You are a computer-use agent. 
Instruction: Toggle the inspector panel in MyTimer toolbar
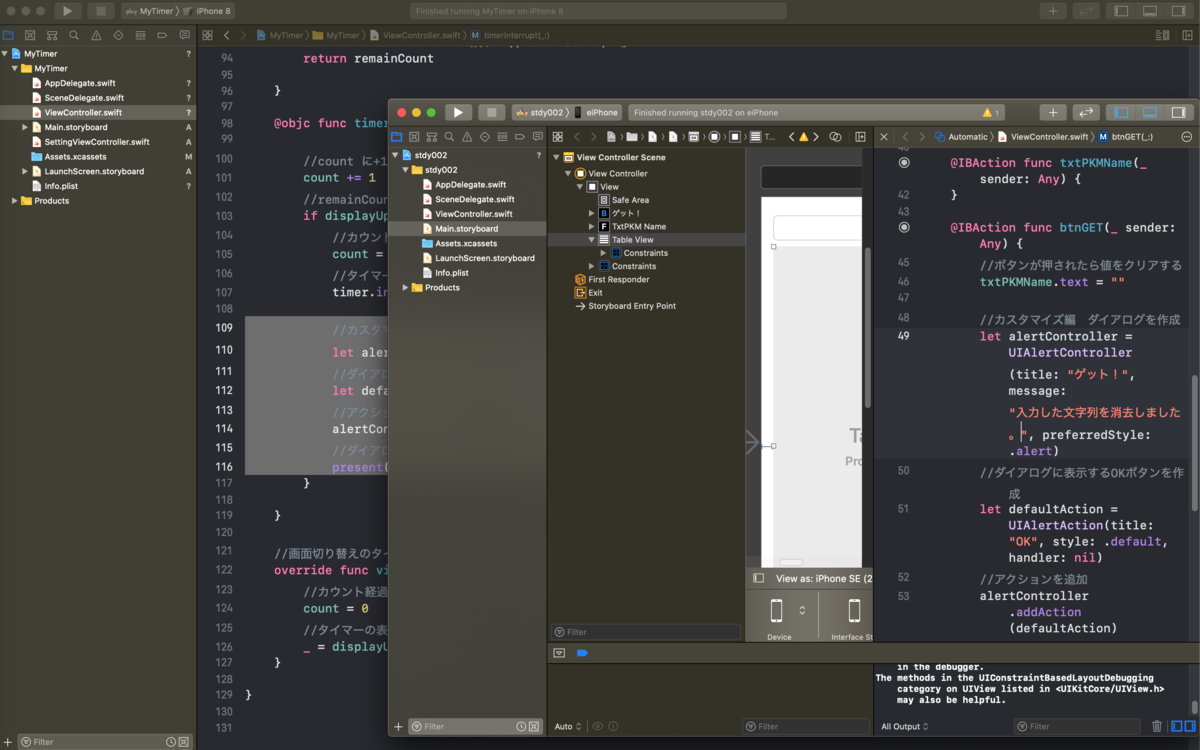pyautogui.click(x=1180, y=10)
